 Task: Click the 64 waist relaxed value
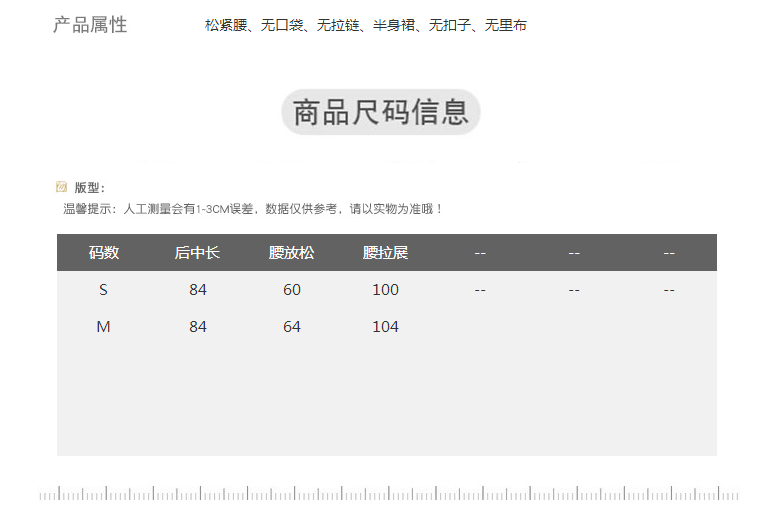coord(292,327)
